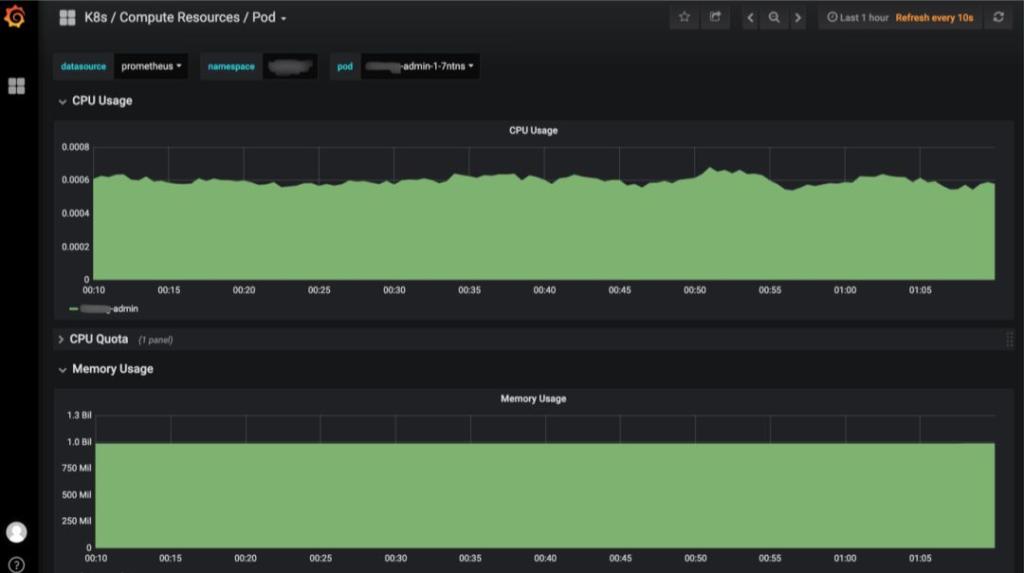The height and width of the screenshot is (573, 1024).
Task: Open the Last 1 hour time picker
Action: 858,18
